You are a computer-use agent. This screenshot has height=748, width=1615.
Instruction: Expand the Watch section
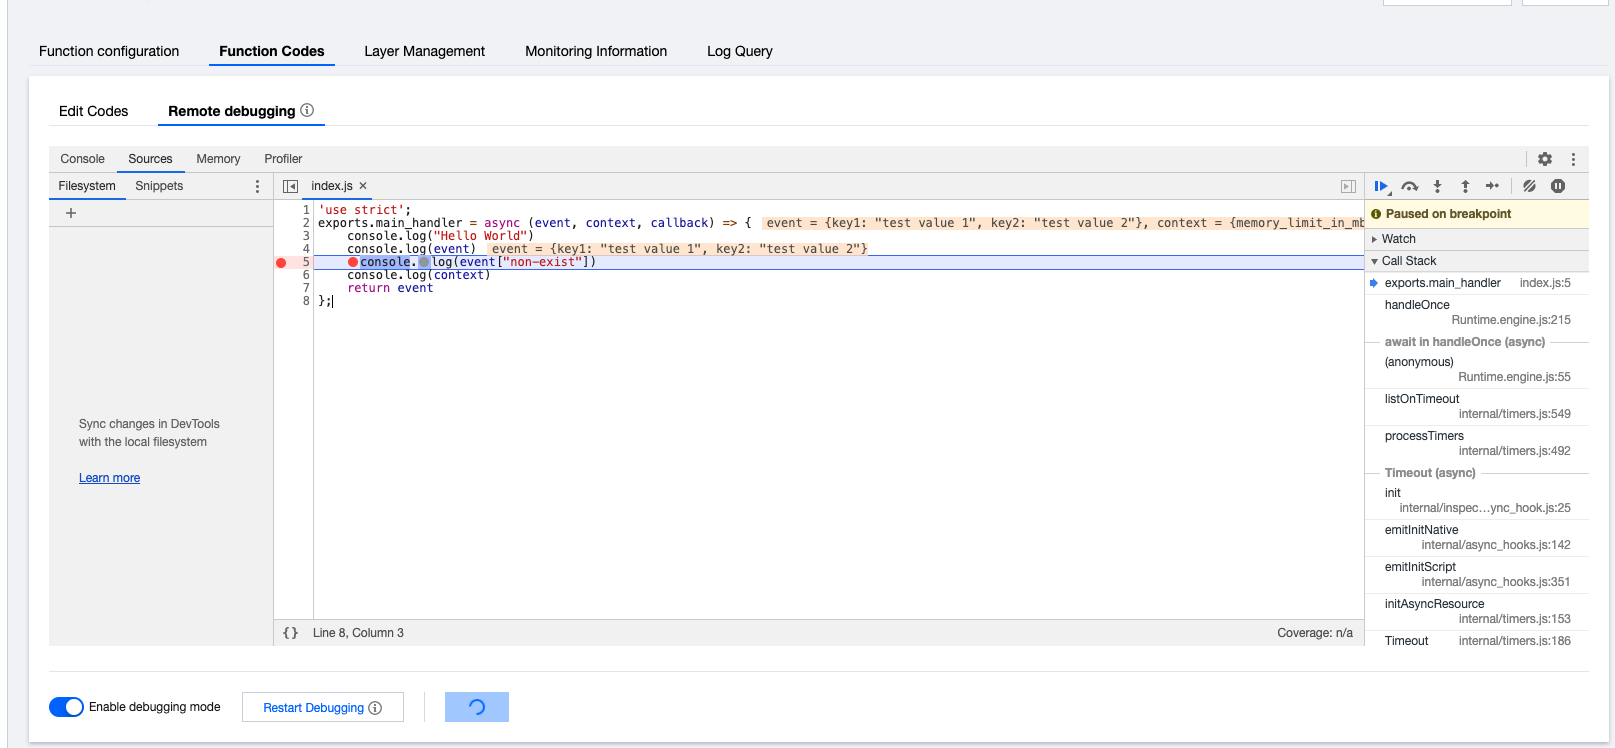pos(1398,239)
